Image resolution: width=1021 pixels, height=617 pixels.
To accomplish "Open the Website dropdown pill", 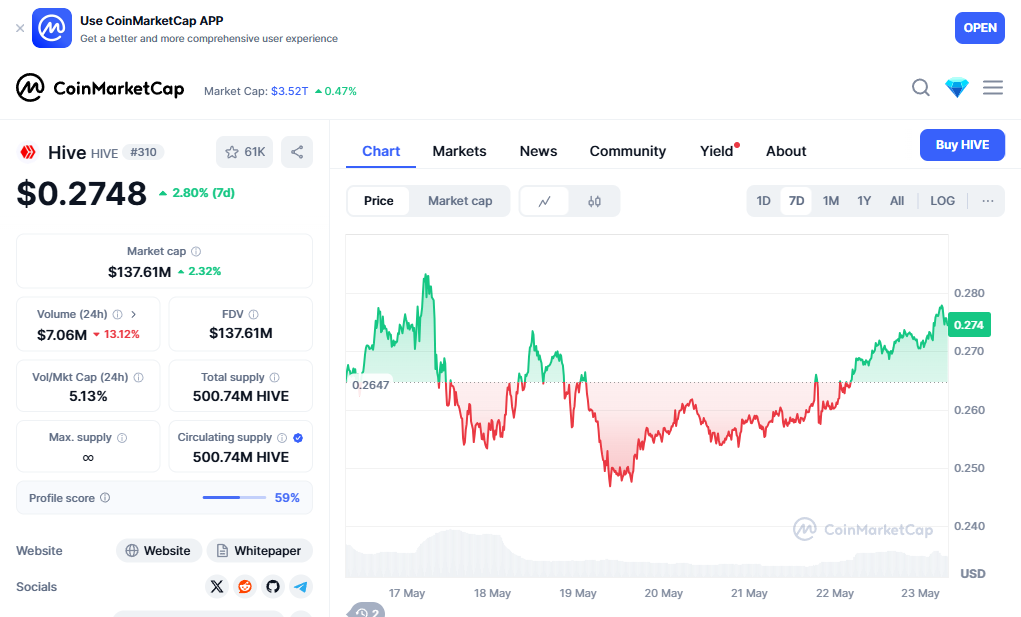I will click(x=158, y=551).
